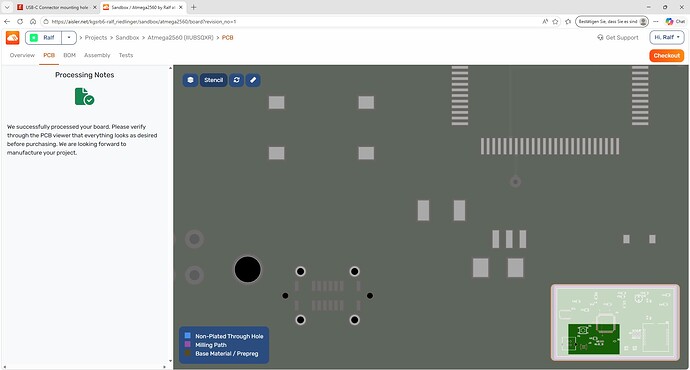The width and height of the screenshot is (690, 370).
Task: Click the Ralf workspace button
Action: (44, 38)
